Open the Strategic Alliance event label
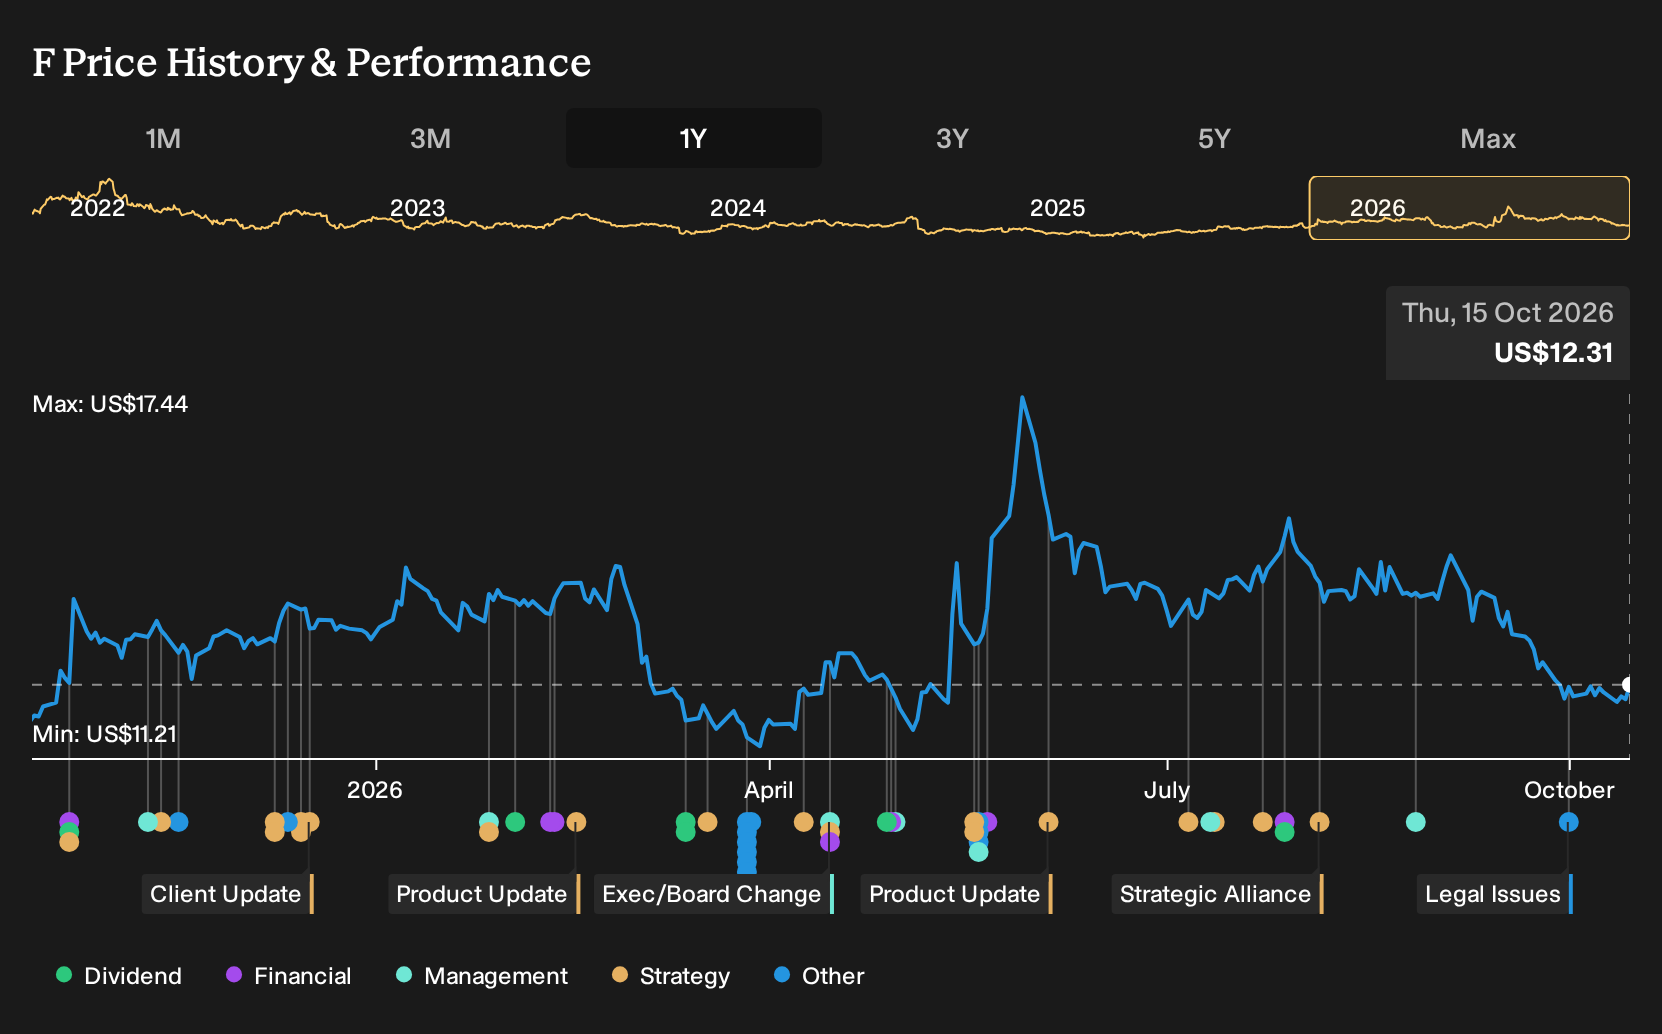The image size is (1662, 1034). click(1218, 894)
